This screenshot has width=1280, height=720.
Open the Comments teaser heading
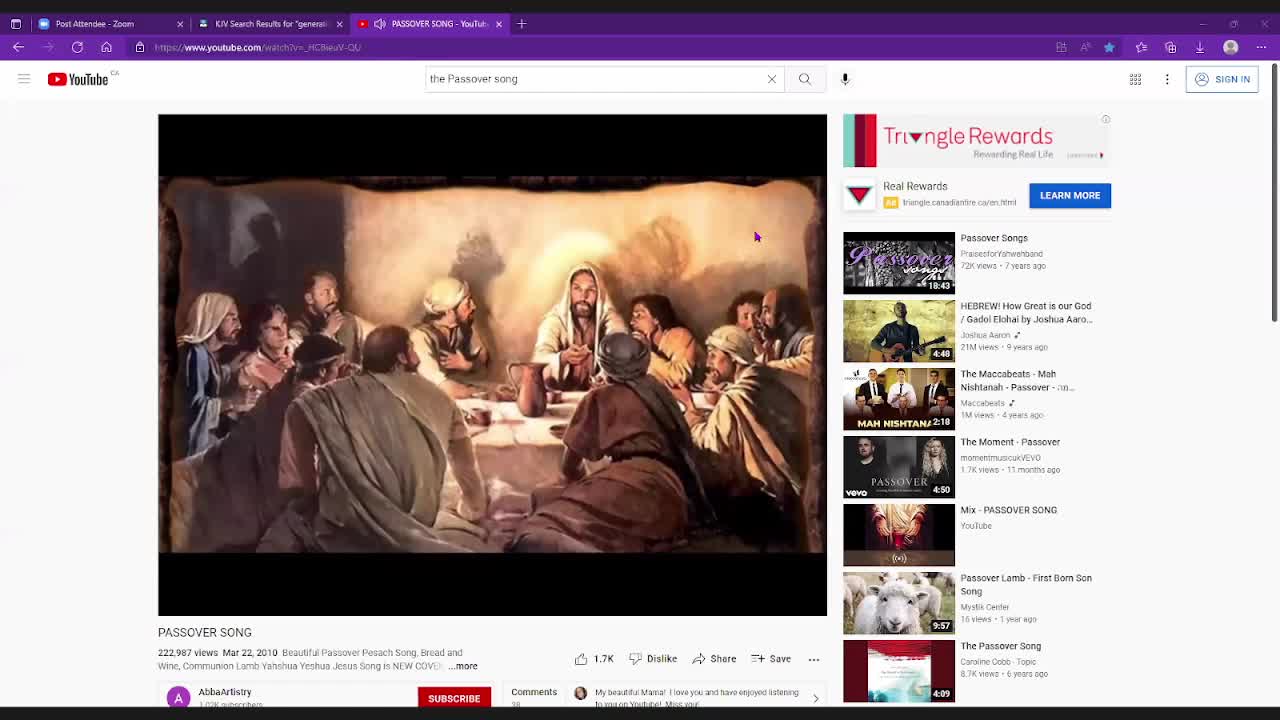[x=534, y=692]
